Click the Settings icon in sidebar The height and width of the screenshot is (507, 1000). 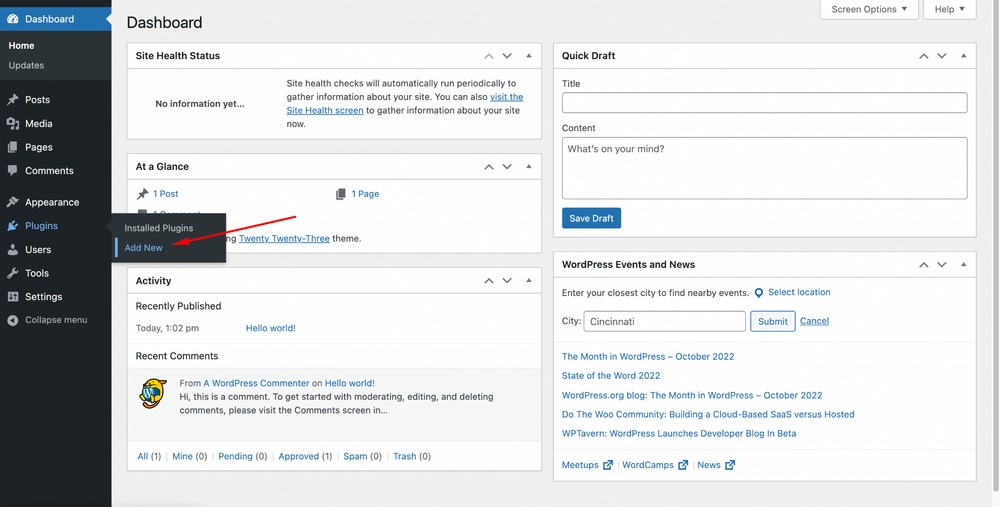pos(13,297)
